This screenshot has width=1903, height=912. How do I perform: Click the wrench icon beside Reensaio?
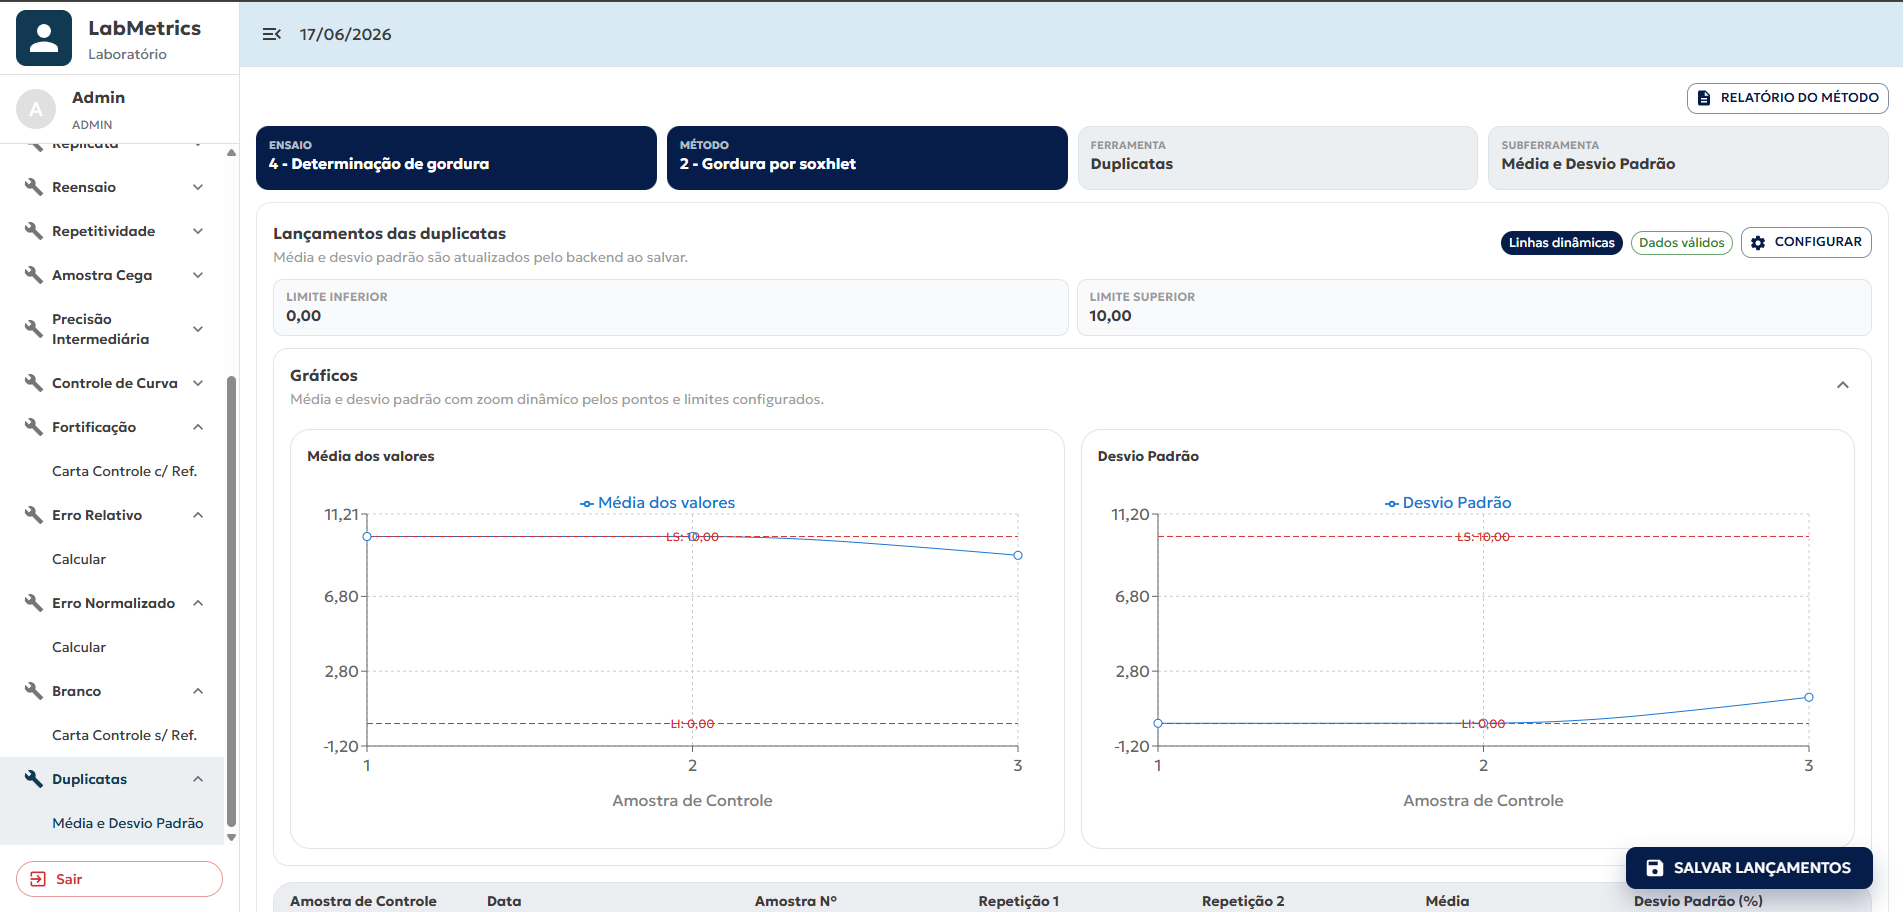click(x=34, y=187)
